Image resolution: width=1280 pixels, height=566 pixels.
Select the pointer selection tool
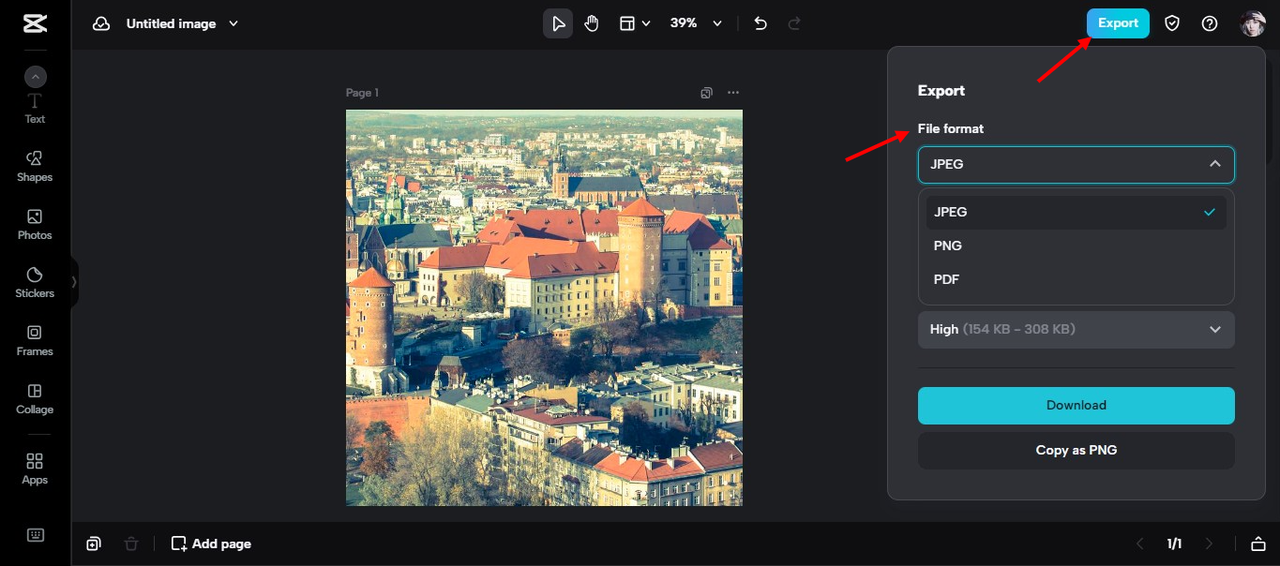coord(558,24)
